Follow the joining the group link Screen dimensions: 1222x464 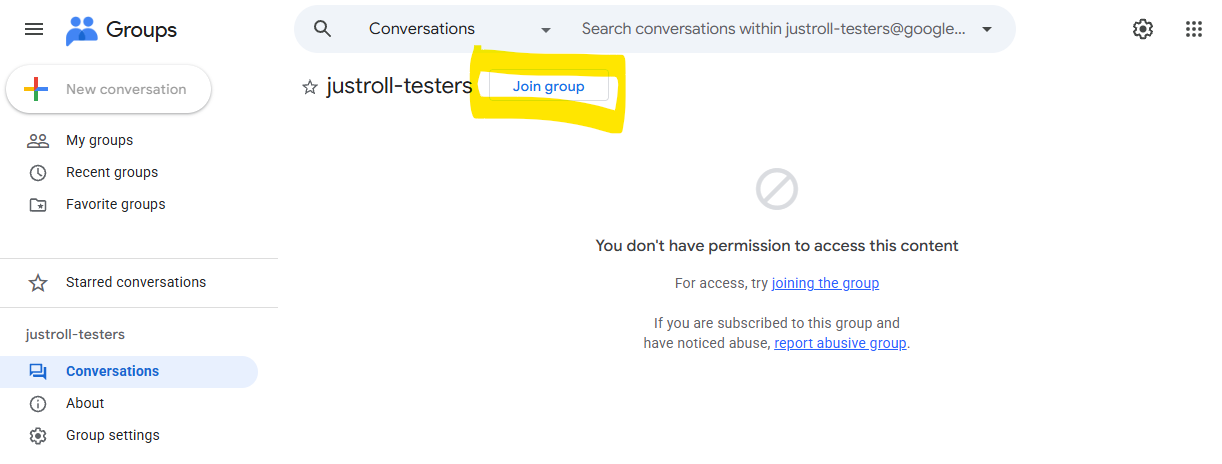pos(825,283)
